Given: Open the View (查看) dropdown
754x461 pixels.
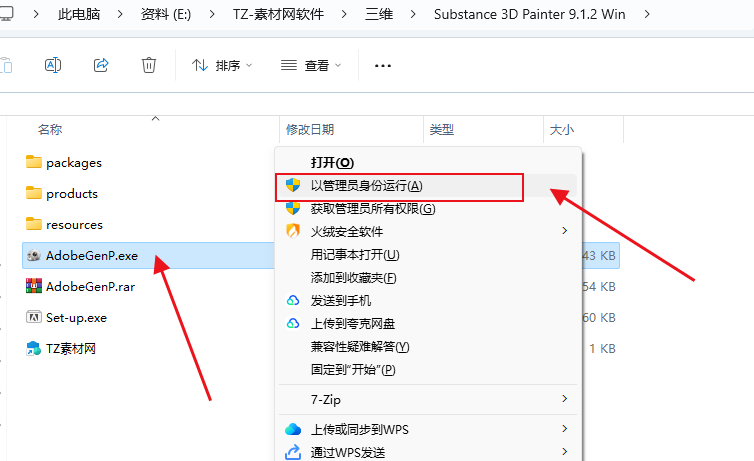Looking at the screenshot, I should [x=311, y=65].
